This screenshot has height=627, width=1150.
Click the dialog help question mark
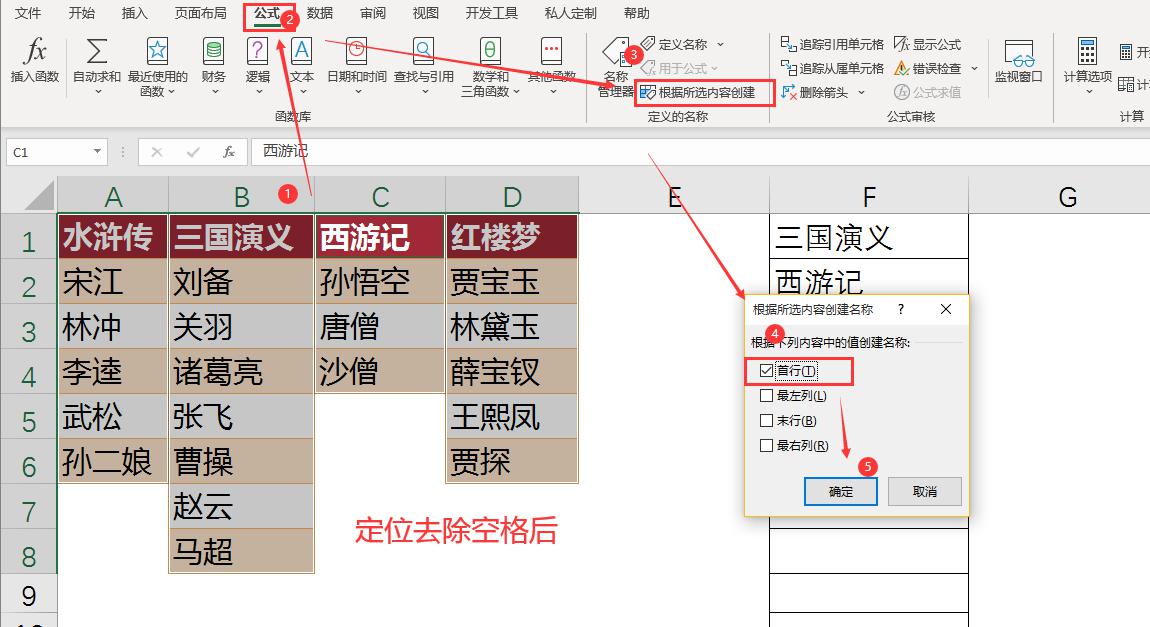pyautogui.click(x=901, y=309)
